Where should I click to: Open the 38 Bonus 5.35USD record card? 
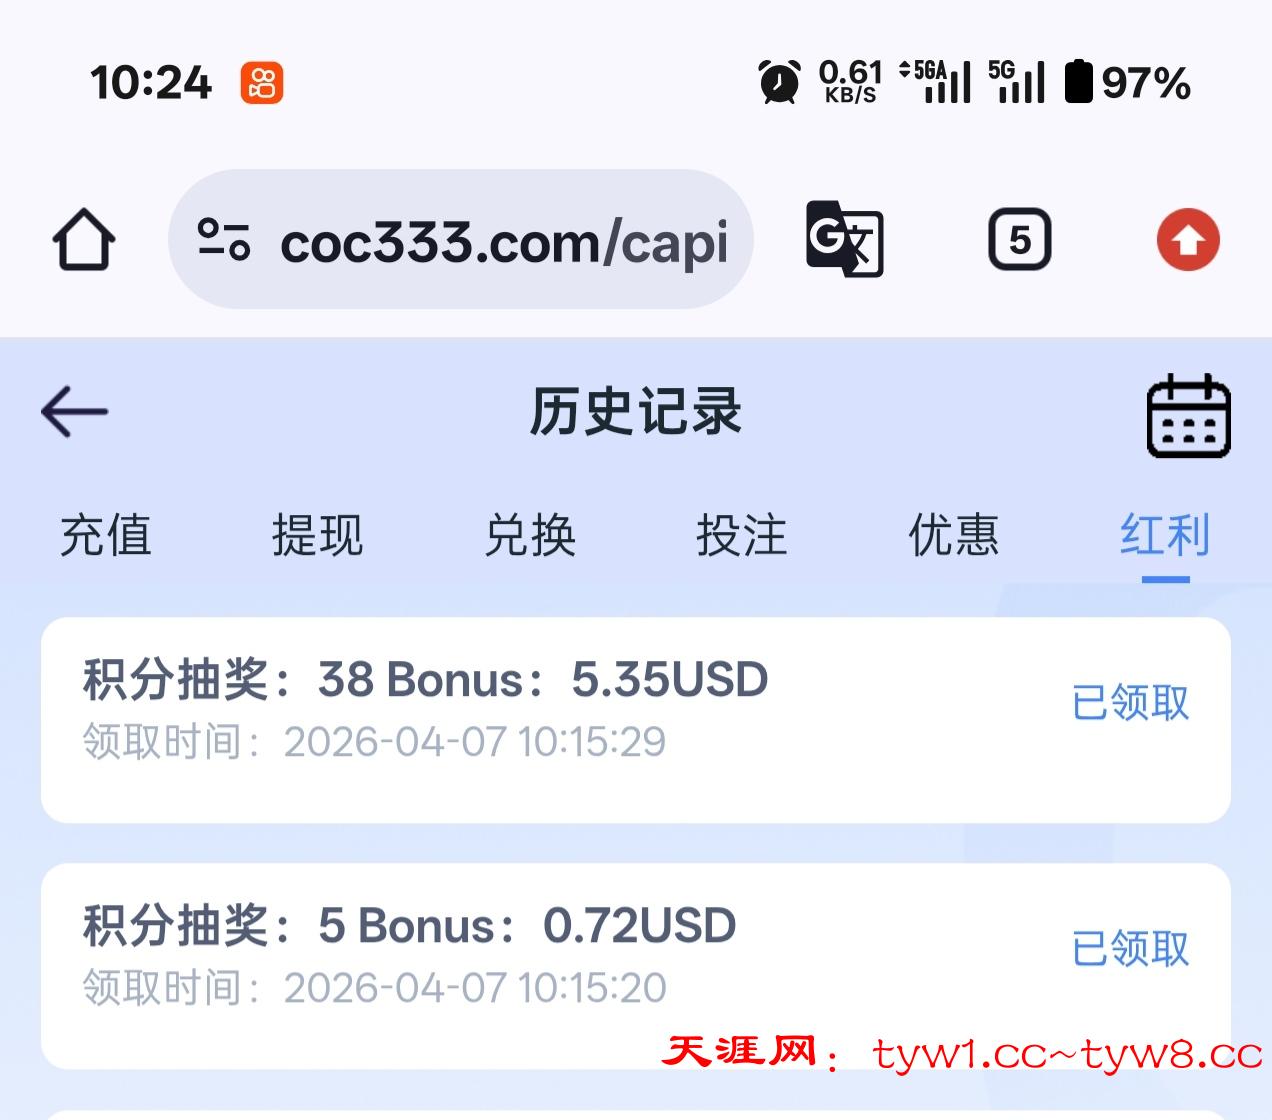pyautogui.click(x=636, y=720)
